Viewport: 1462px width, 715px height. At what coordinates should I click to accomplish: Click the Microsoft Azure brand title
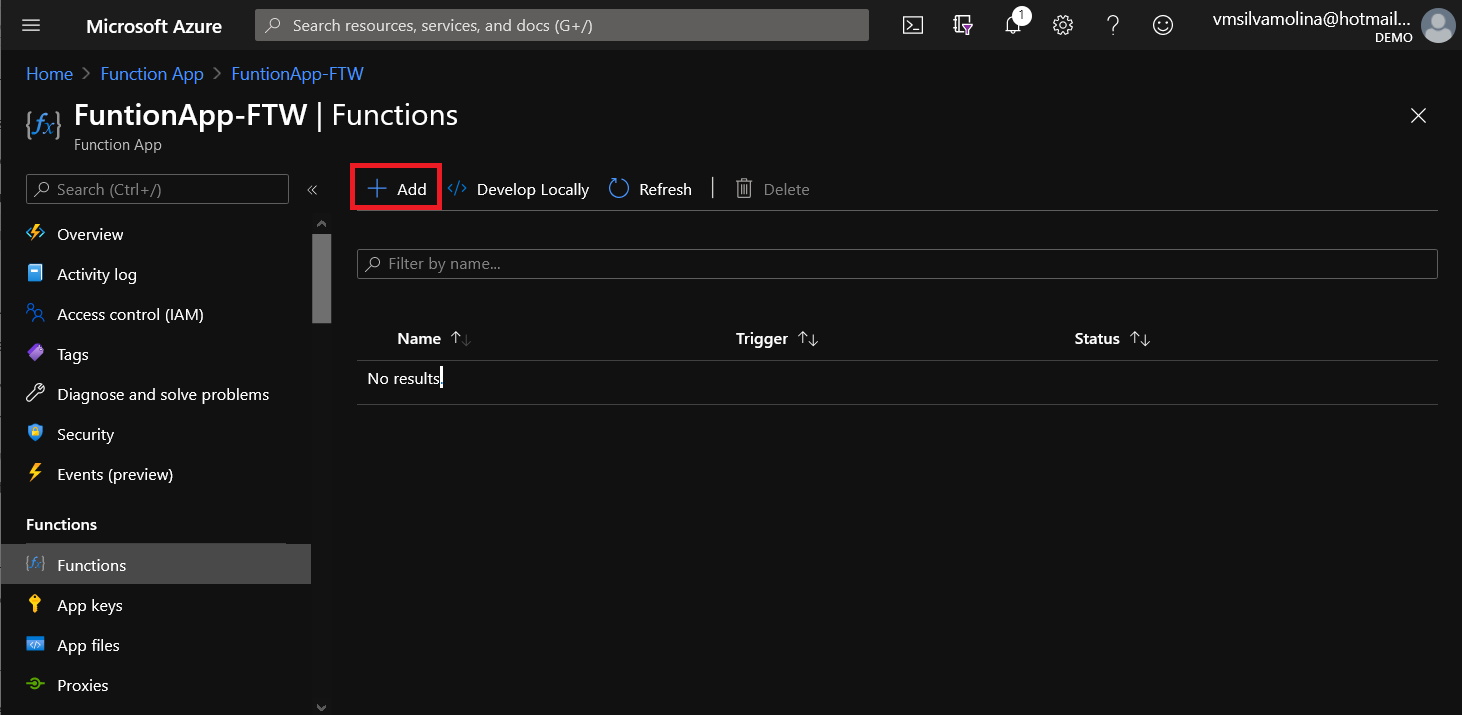point(154,26)
